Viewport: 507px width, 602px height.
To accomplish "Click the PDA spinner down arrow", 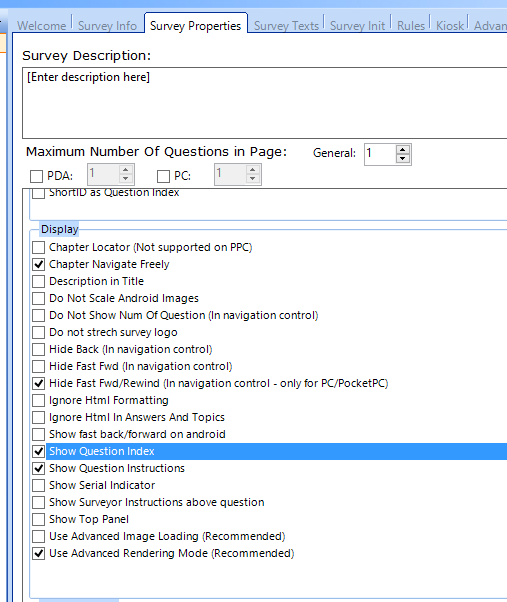I will click(126, 179).
